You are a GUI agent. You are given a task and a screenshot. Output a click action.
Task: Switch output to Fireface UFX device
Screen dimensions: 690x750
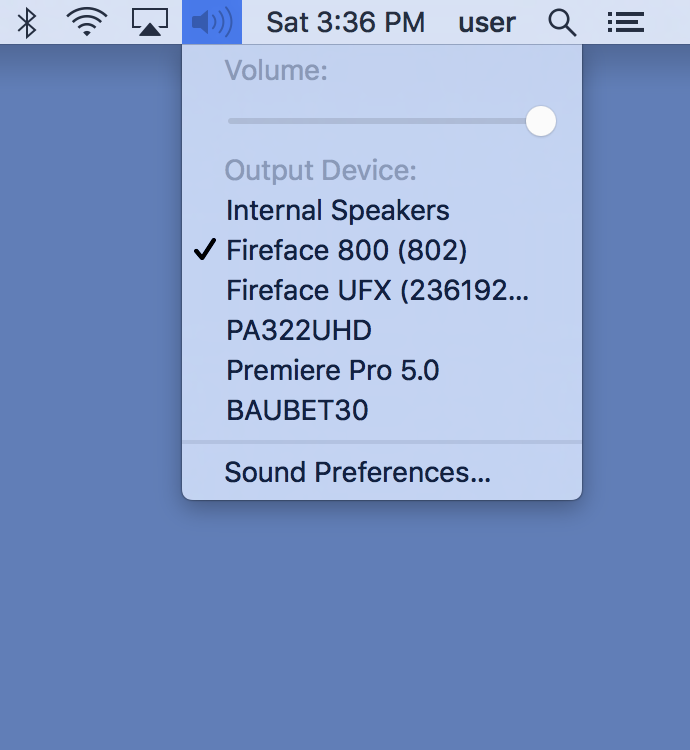pos(377,290)
